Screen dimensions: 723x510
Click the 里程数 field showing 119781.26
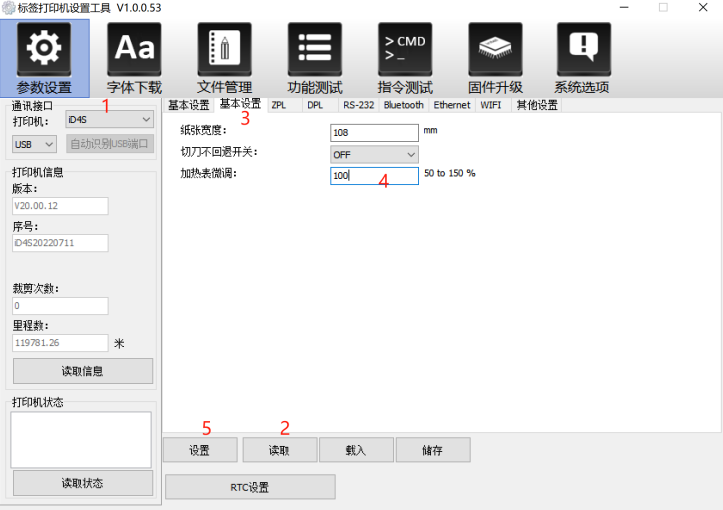coord(60,343)
